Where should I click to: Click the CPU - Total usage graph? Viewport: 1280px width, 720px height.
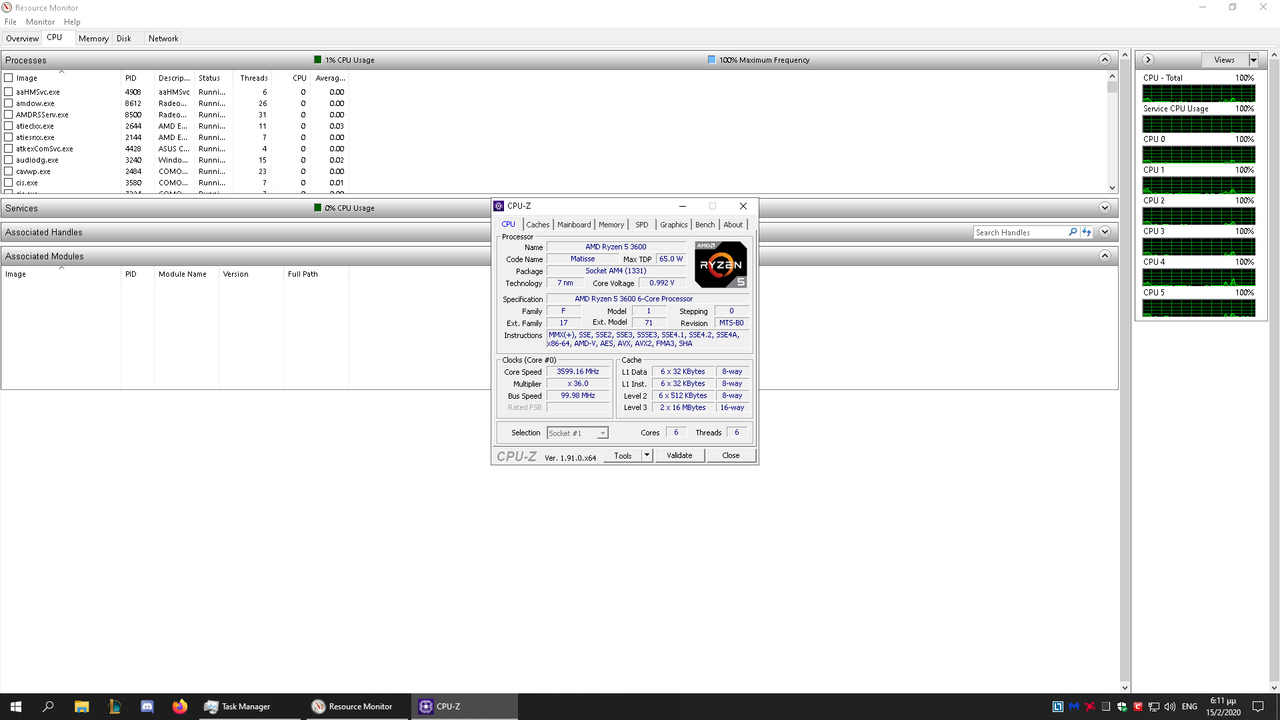click(x=1199, y=92)
